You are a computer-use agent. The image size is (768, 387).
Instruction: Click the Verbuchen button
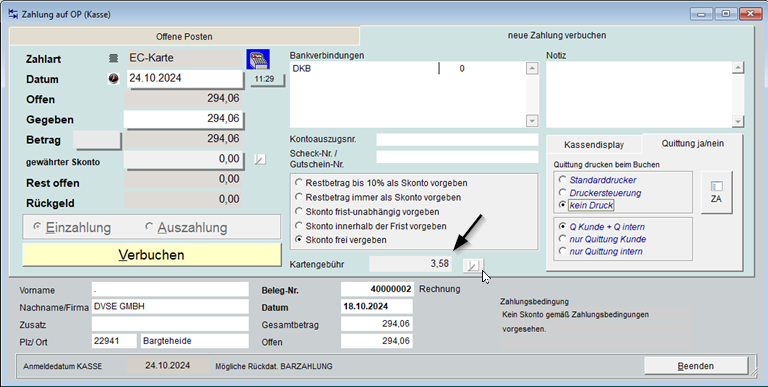[x=152, y=255]
